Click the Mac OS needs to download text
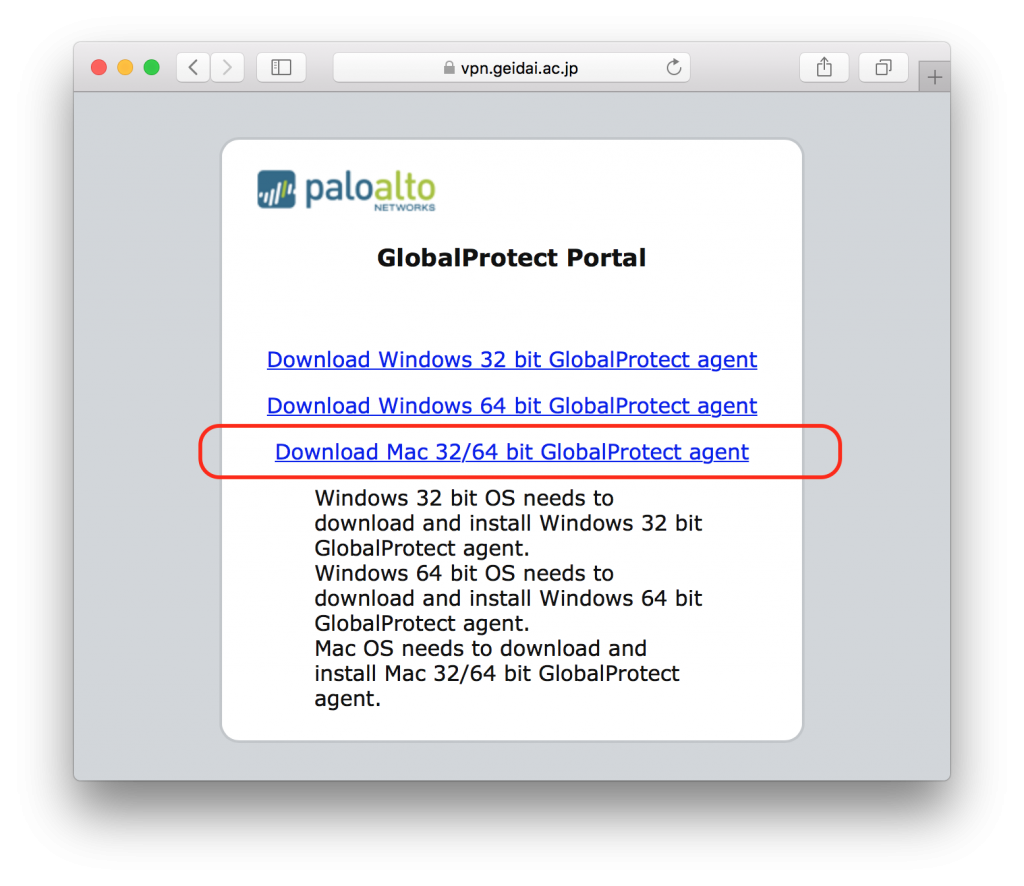 click(x=497, y=673)
